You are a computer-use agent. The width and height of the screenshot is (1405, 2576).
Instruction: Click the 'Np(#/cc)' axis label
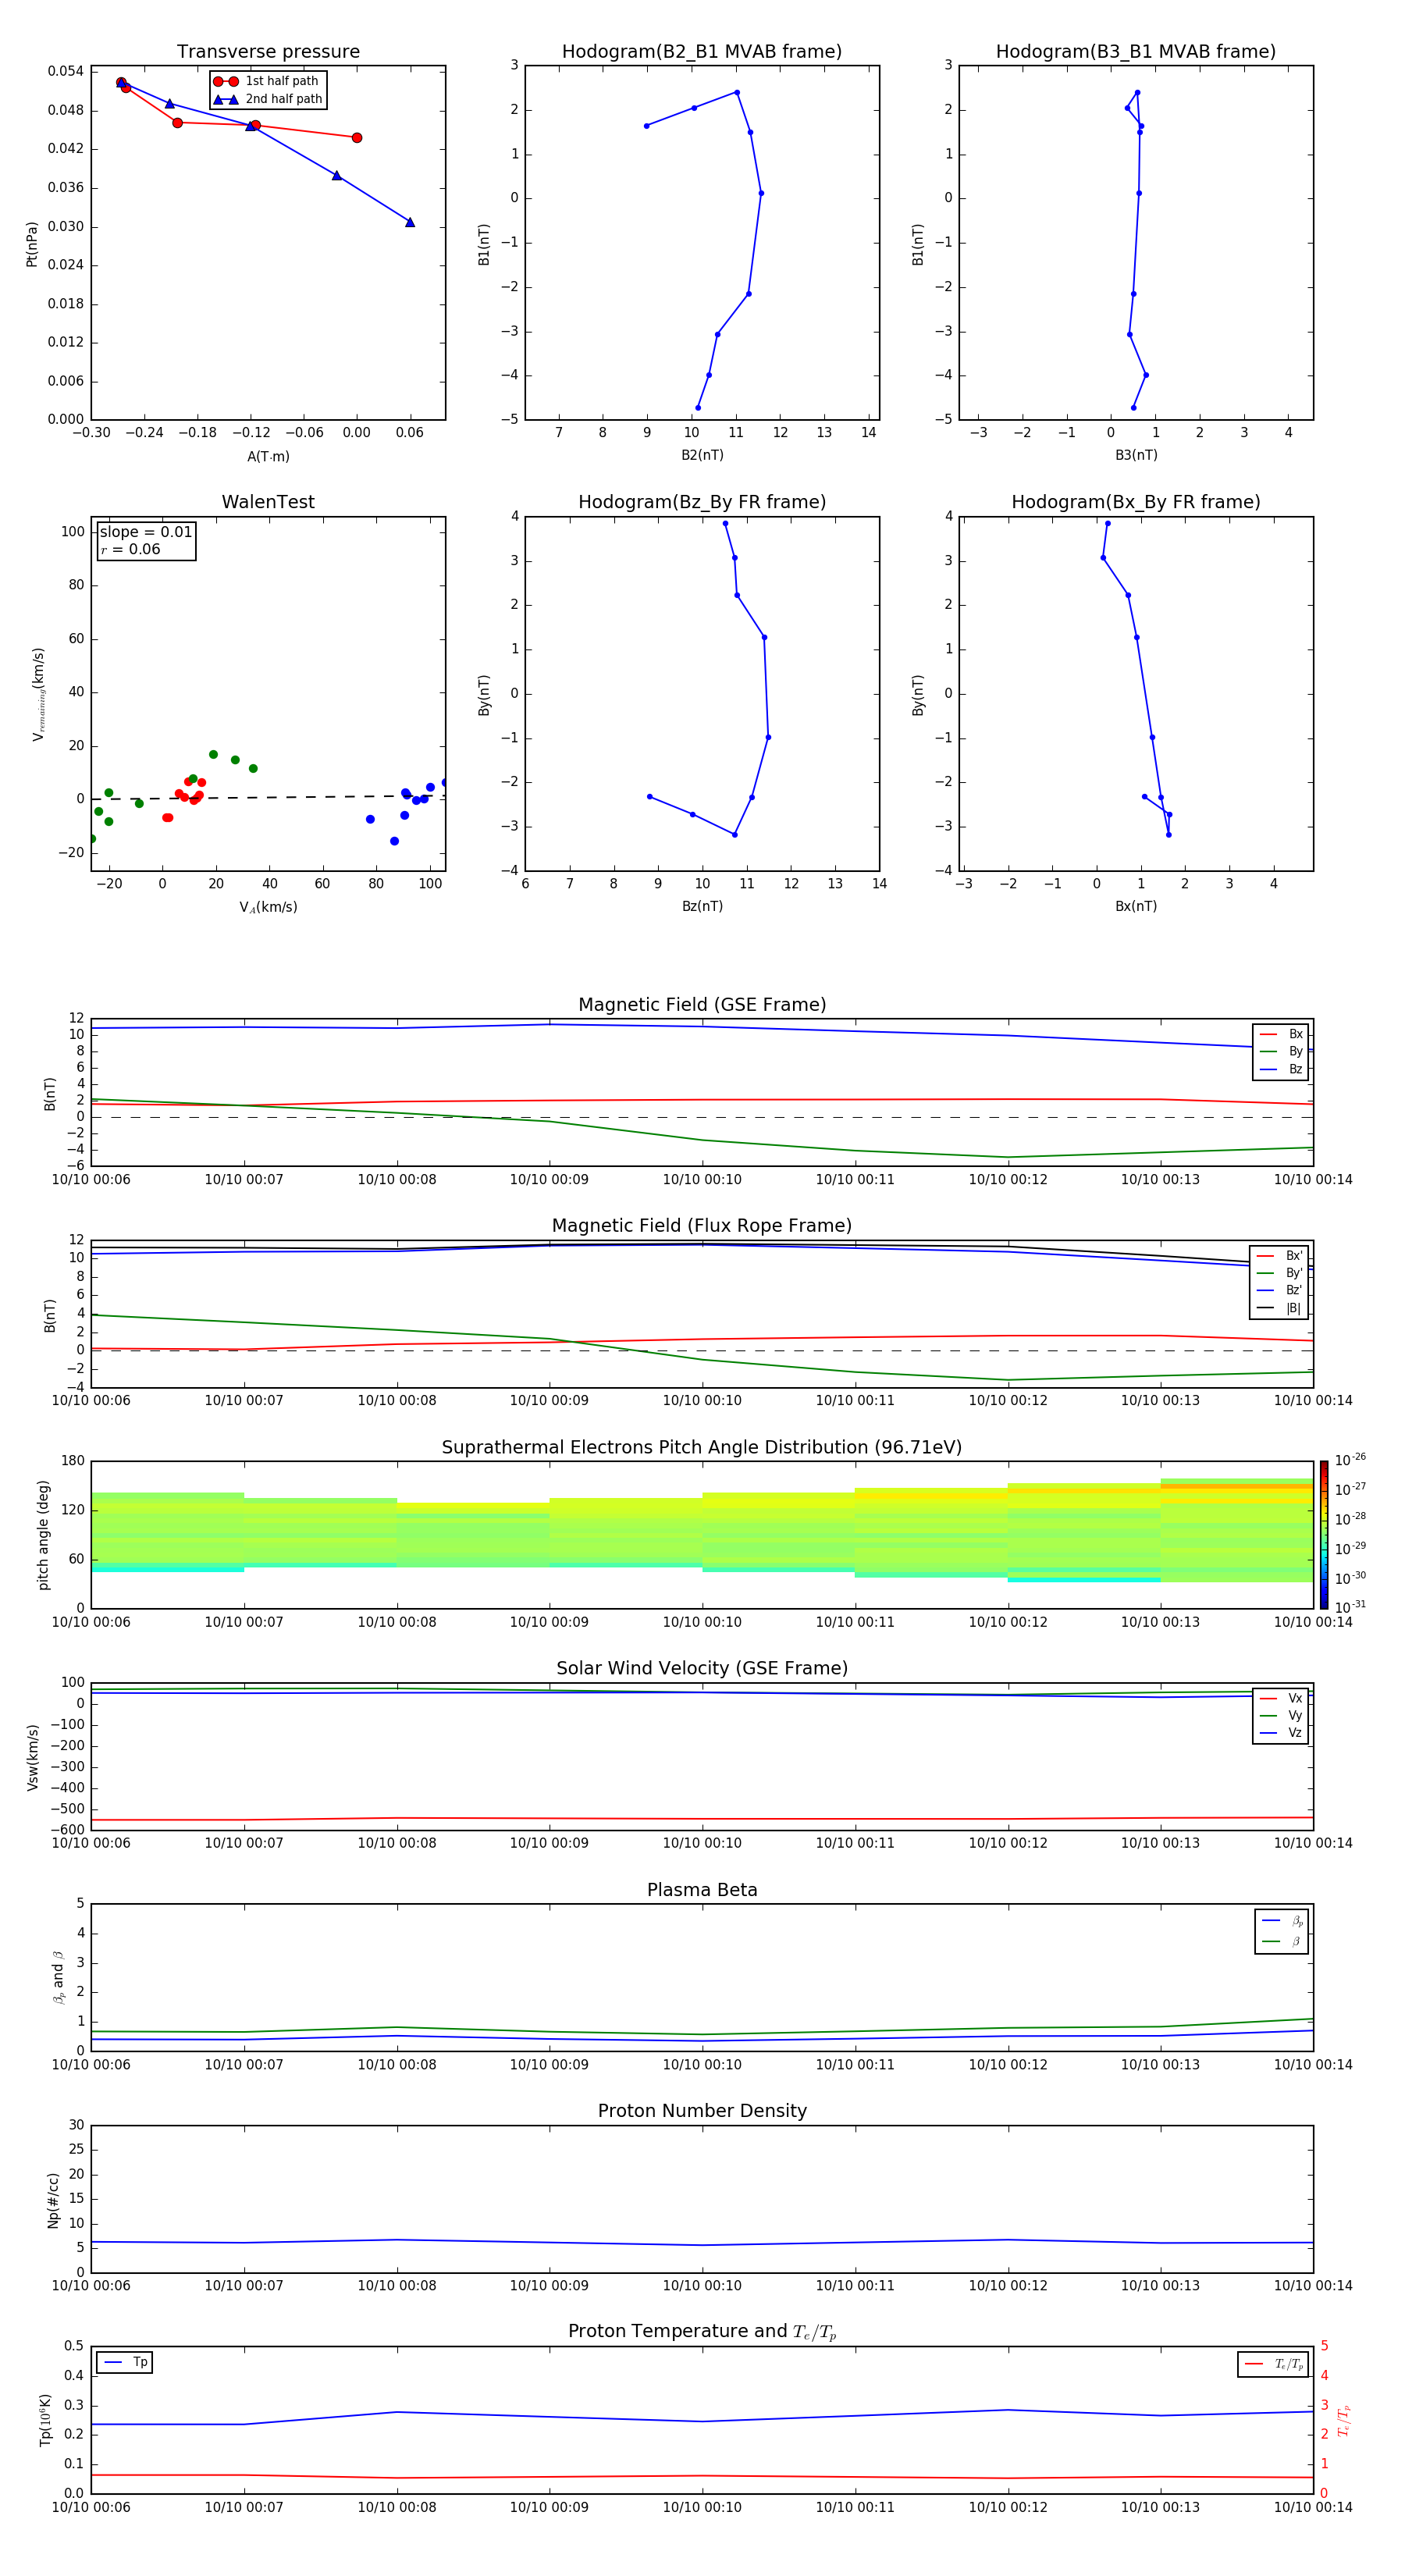[53, 2199]
